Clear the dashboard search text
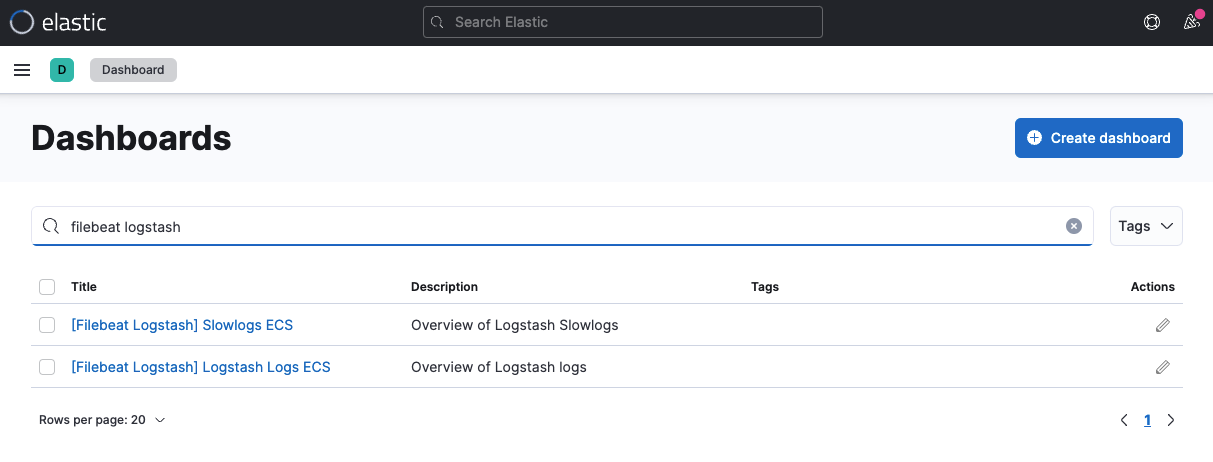This screenshot has height=462, width=1213. pos(1074,226)
